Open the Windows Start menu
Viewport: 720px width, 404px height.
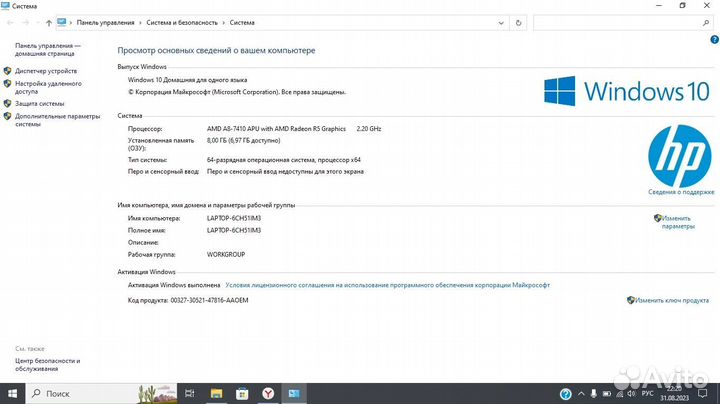click(x=12, y=393)
